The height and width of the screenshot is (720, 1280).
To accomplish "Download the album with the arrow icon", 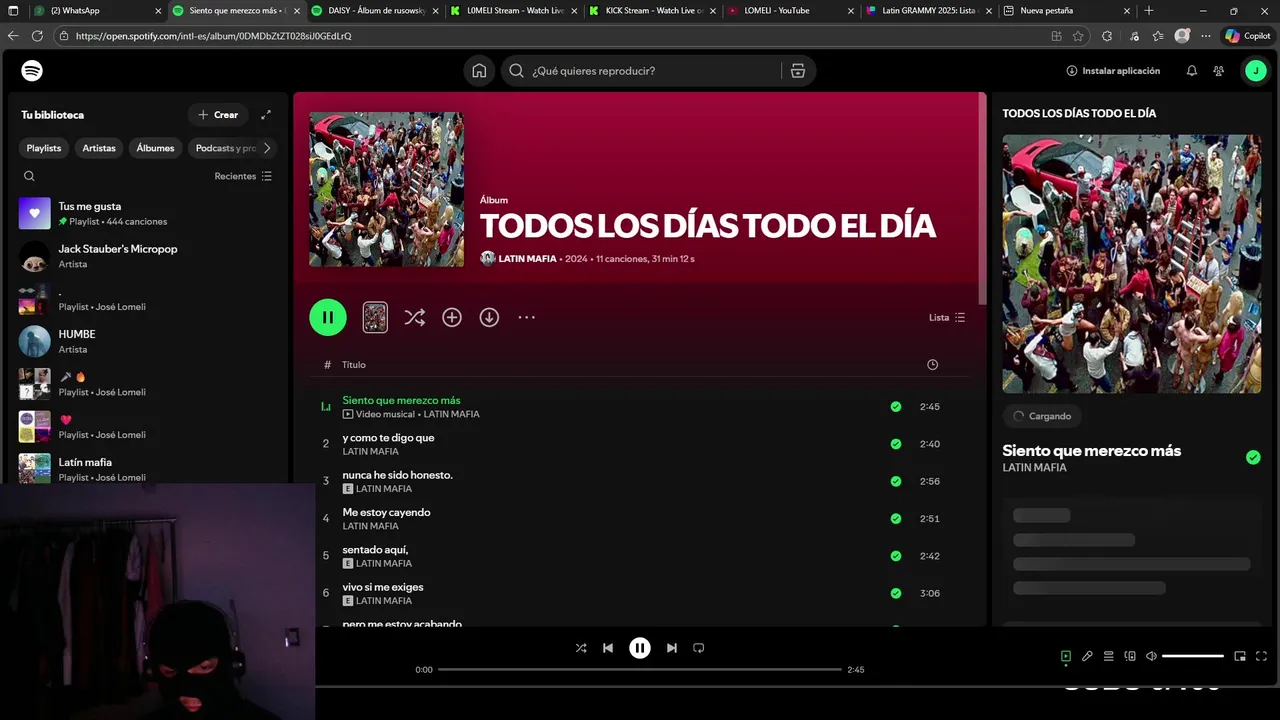I will point(489,317).
